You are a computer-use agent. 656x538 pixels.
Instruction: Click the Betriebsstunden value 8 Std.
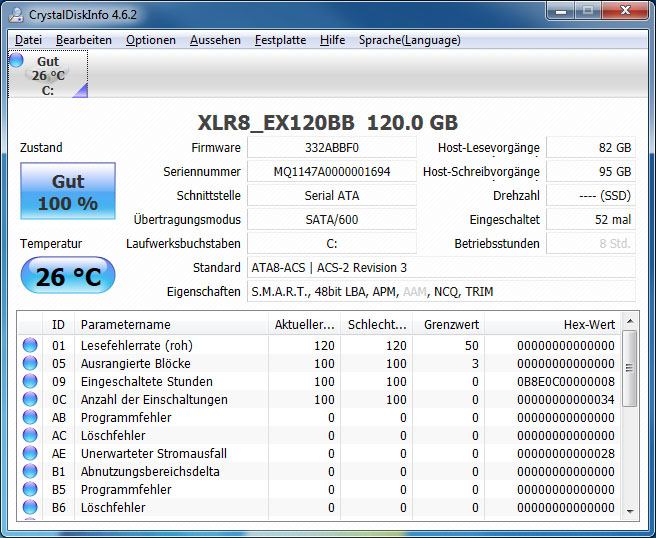(591, 243)
